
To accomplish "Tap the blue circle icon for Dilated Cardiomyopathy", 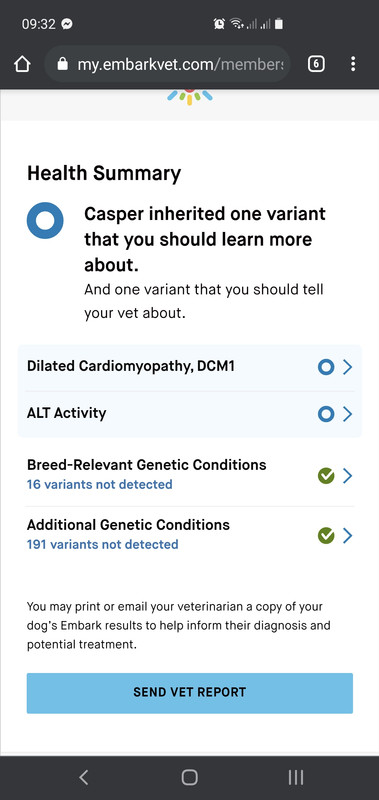I will [x=325, y=367].
